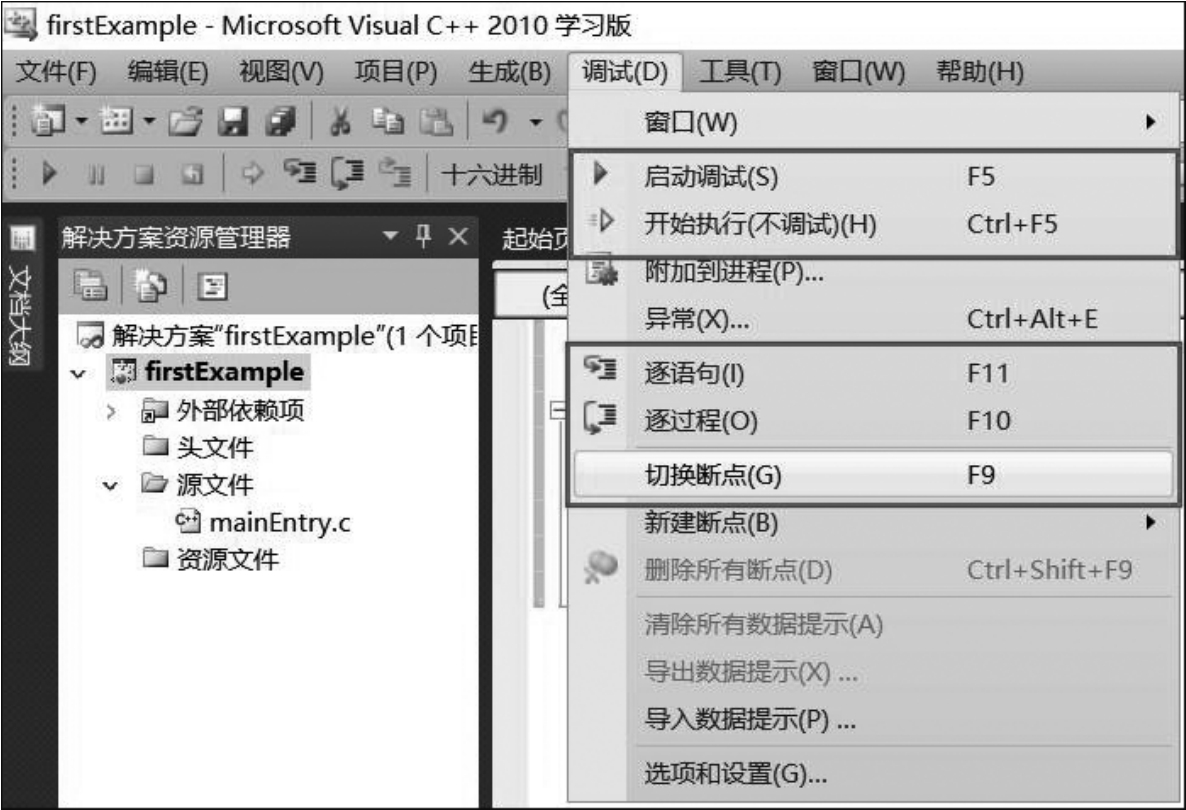Screen dimensions: 1186x810
Task: Expand the 外部依赖项 folder node
Action: (110, 412)
